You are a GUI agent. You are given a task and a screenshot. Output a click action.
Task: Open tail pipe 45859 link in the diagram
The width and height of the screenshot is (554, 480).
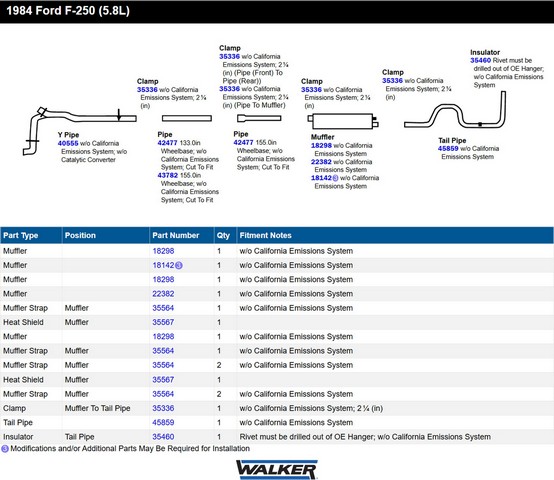448,149
